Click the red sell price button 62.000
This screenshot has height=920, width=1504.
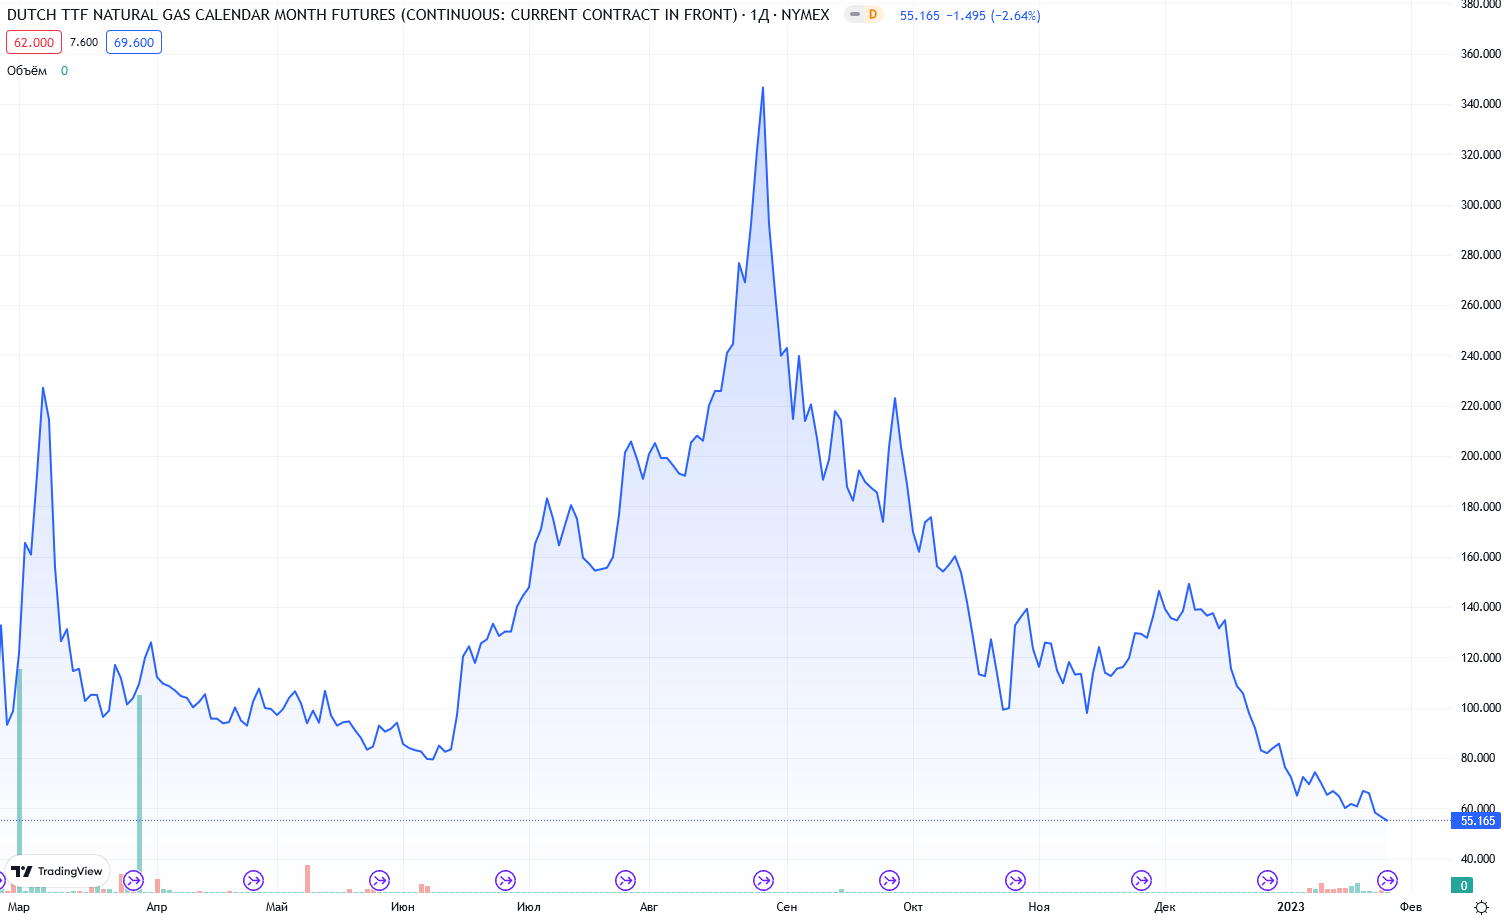click(x=34, y=42)
